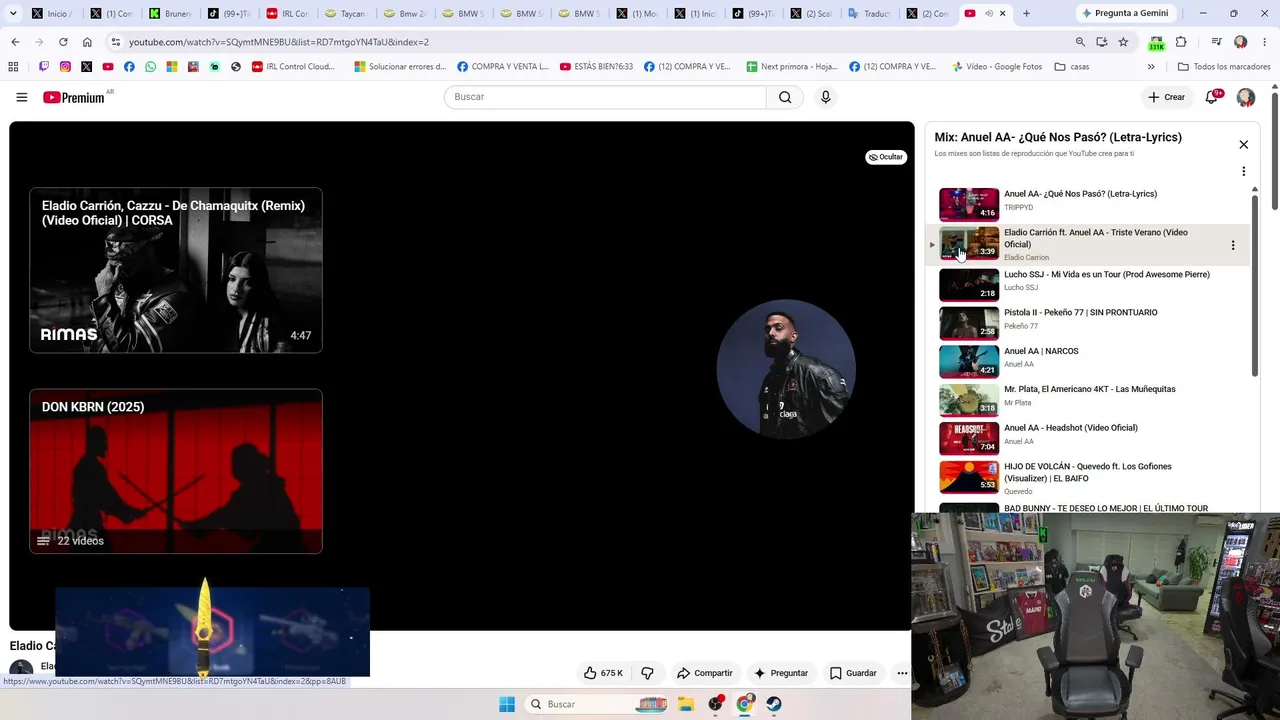The image size is (1280, 720).
Task: Open a new browser tab
Action: 1026,14
